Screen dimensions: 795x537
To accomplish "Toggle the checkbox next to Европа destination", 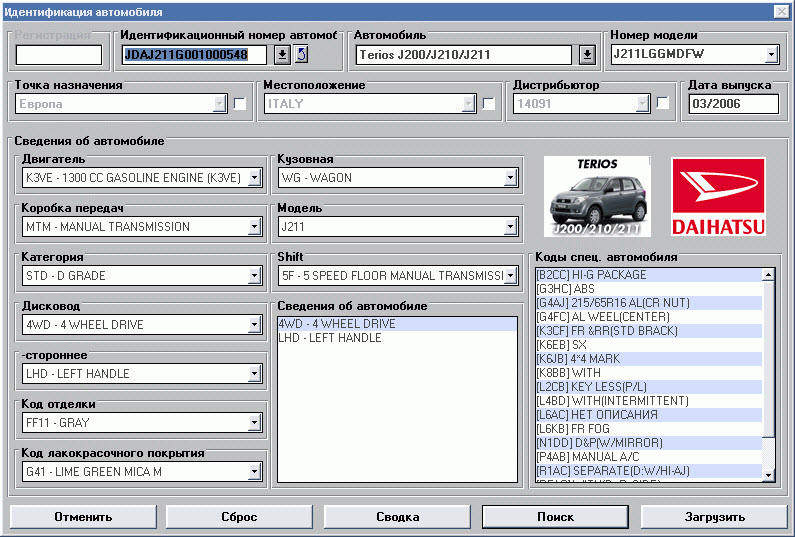I will pos(240,103).
